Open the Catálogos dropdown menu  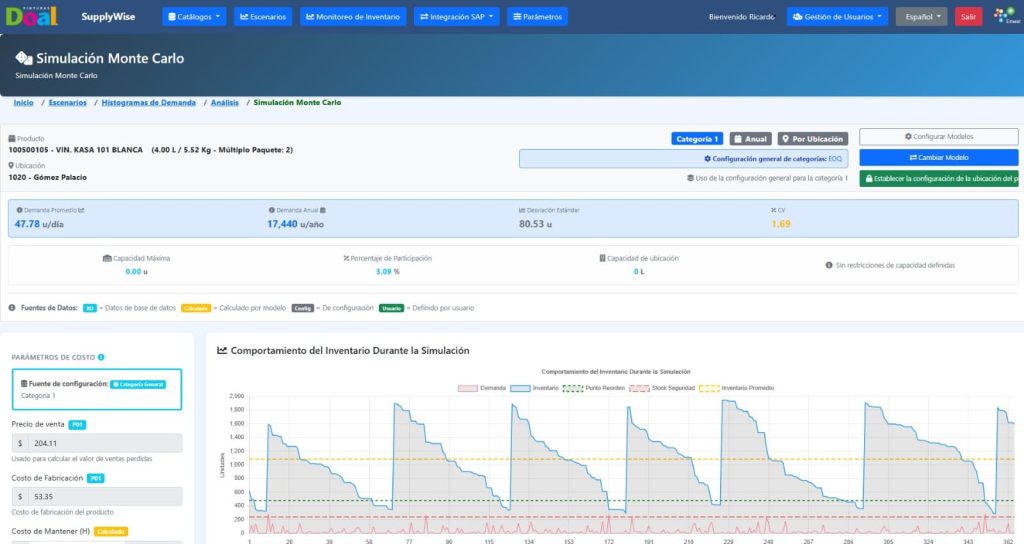pyautogui.click(x=193, y=17)
